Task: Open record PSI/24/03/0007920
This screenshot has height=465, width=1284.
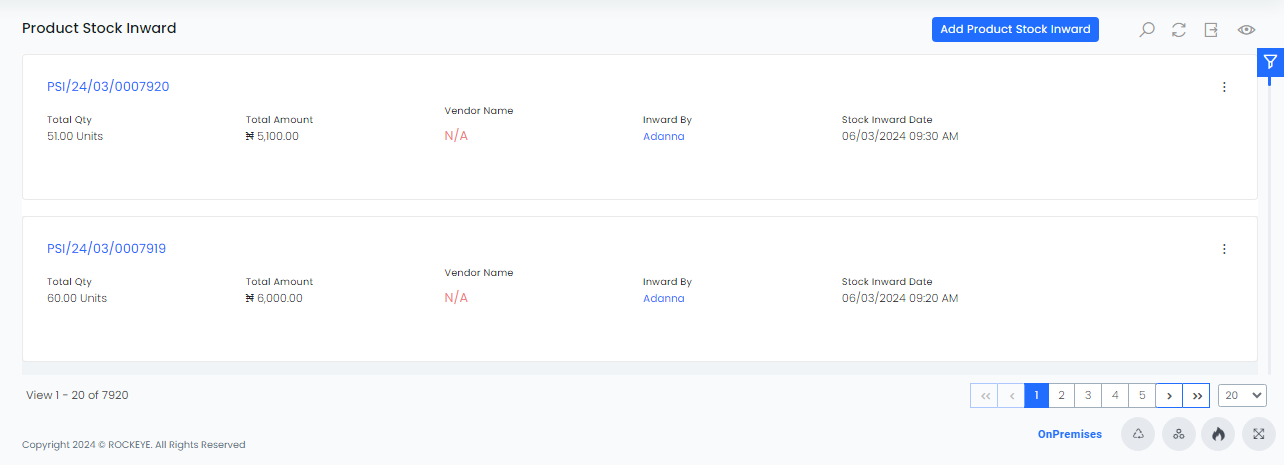Action: pyautogui.click(x=108, y=87)
